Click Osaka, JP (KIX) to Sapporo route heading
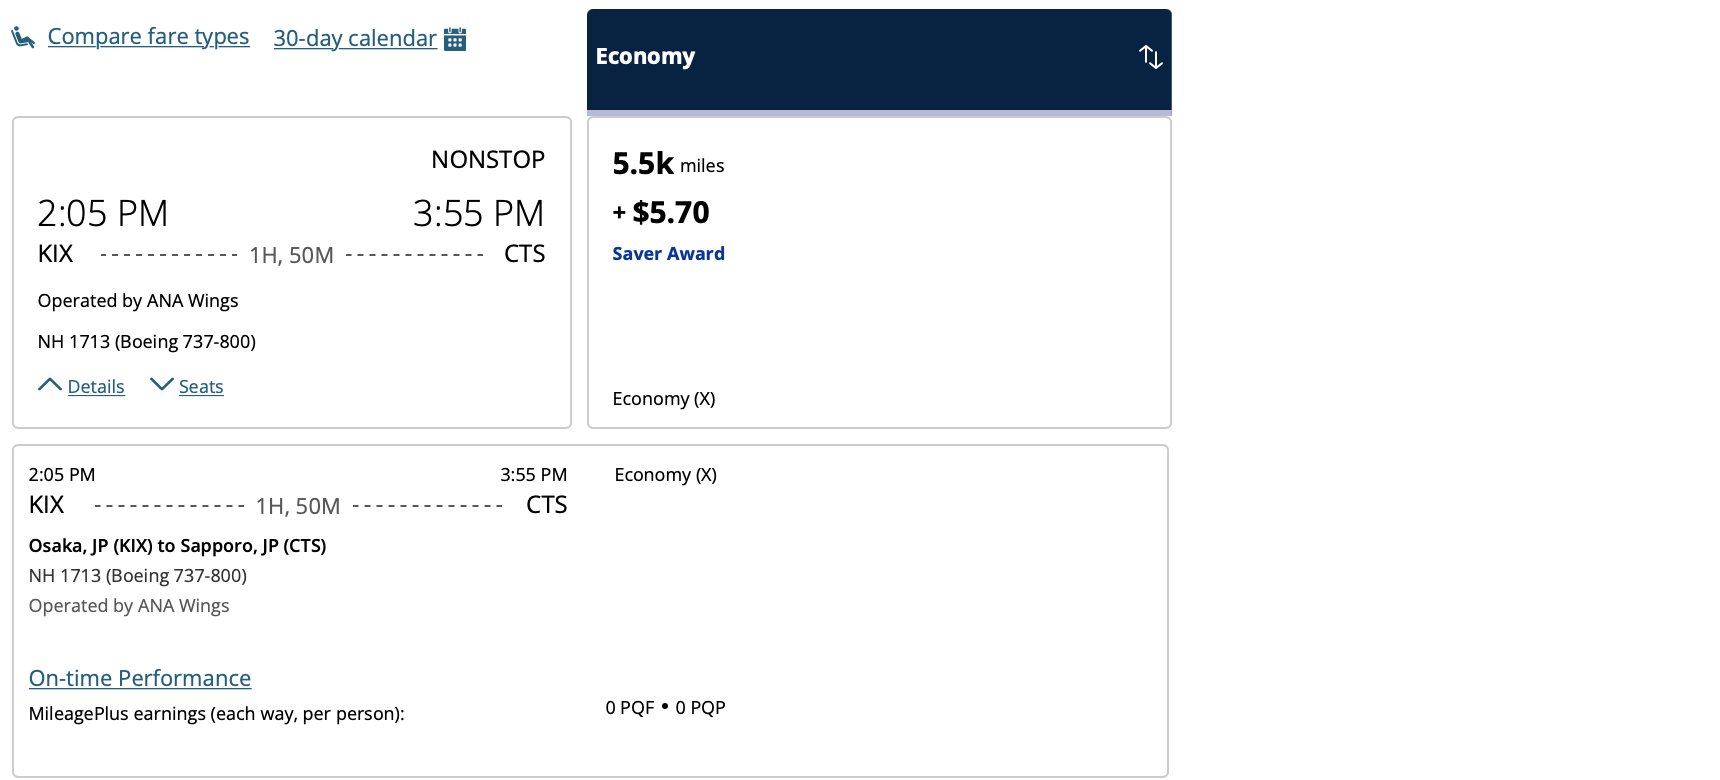 click(x=177, y=546)
